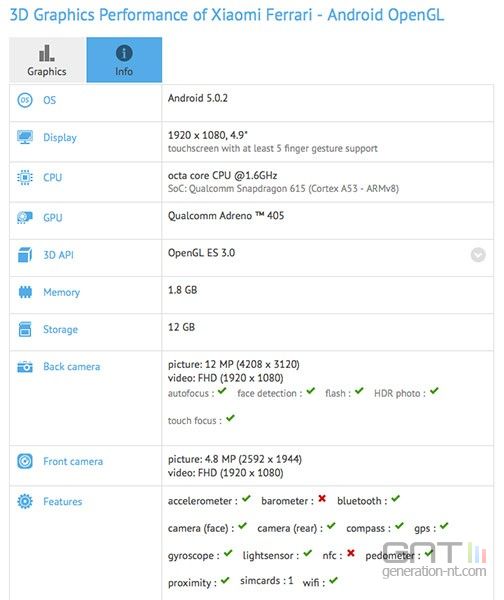Expand the OpenGL ES 3.0 details chevron
The width and height of the screenshot is (504, 600).
478,255
